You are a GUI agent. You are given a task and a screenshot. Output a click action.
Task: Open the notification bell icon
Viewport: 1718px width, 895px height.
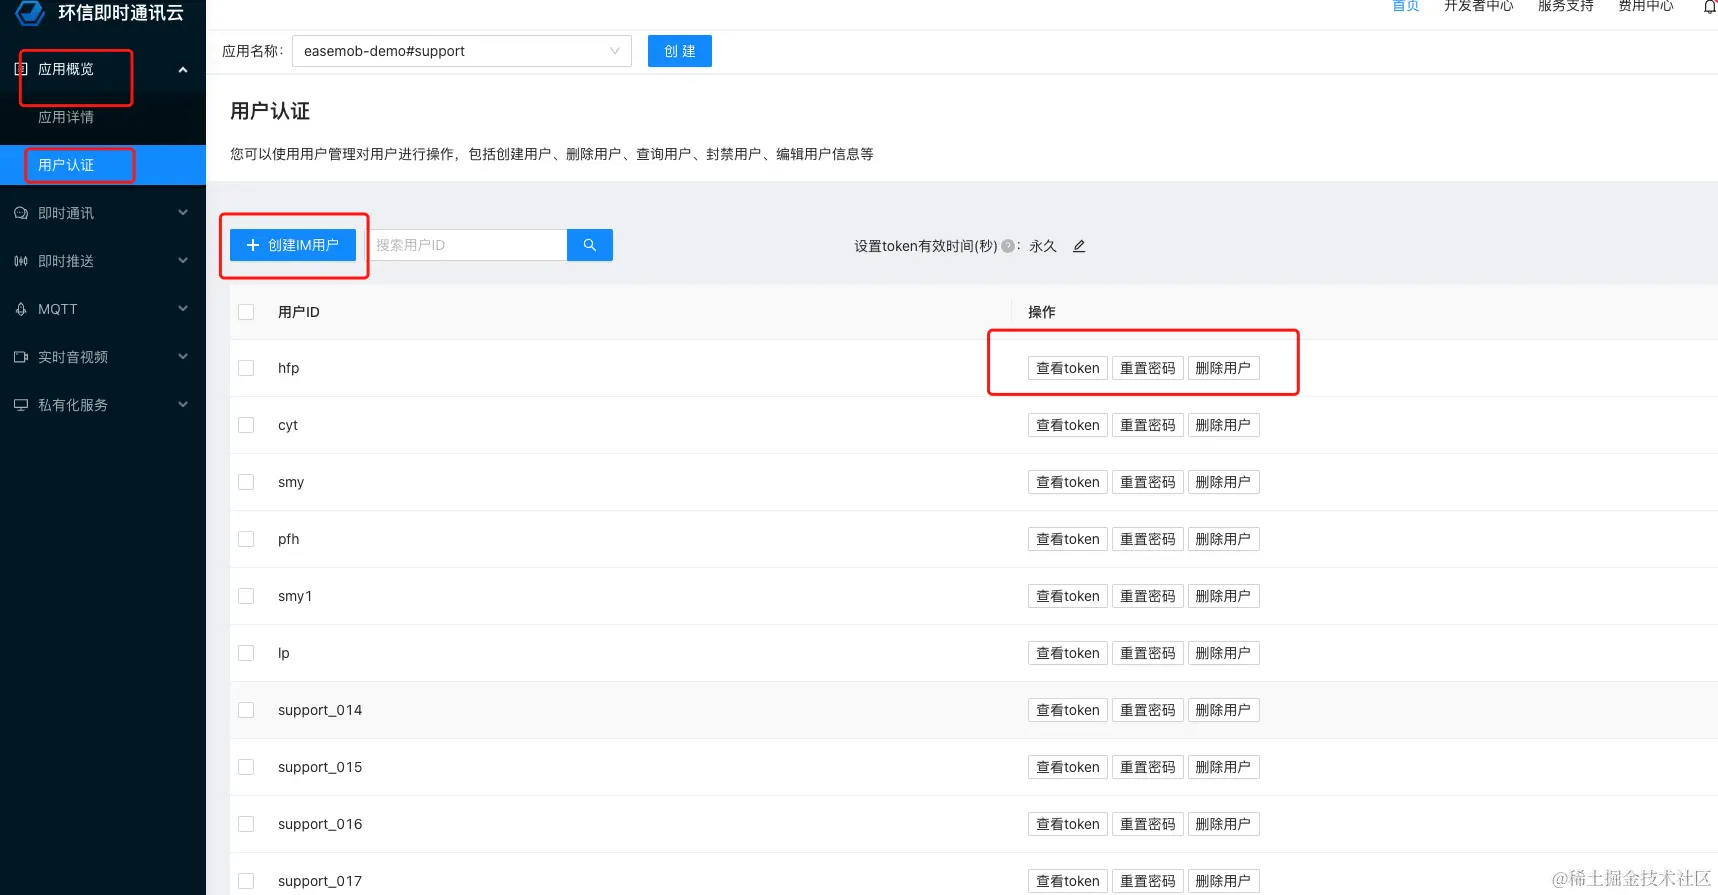click(x=1710, y=6)
